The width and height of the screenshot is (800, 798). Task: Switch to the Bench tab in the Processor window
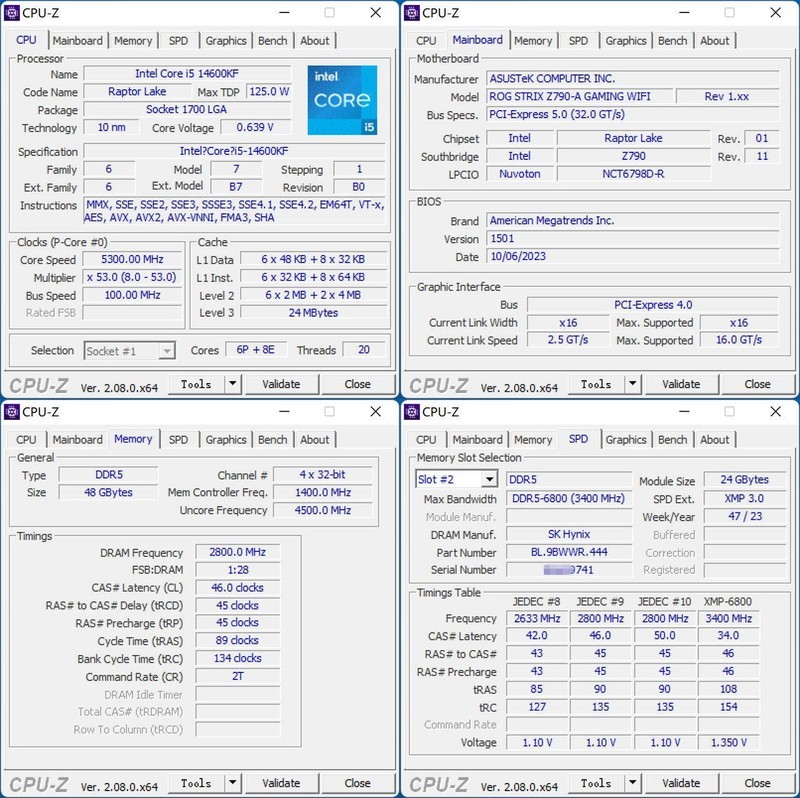click(273, 41)
